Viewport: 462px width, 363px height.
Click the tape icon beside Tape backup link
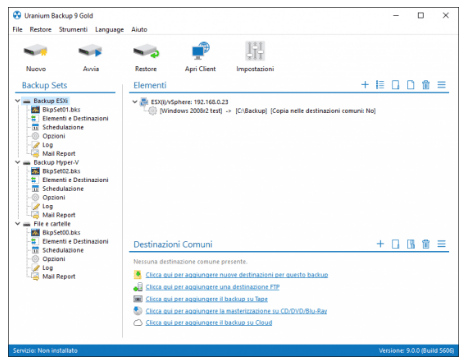[138, 299]
